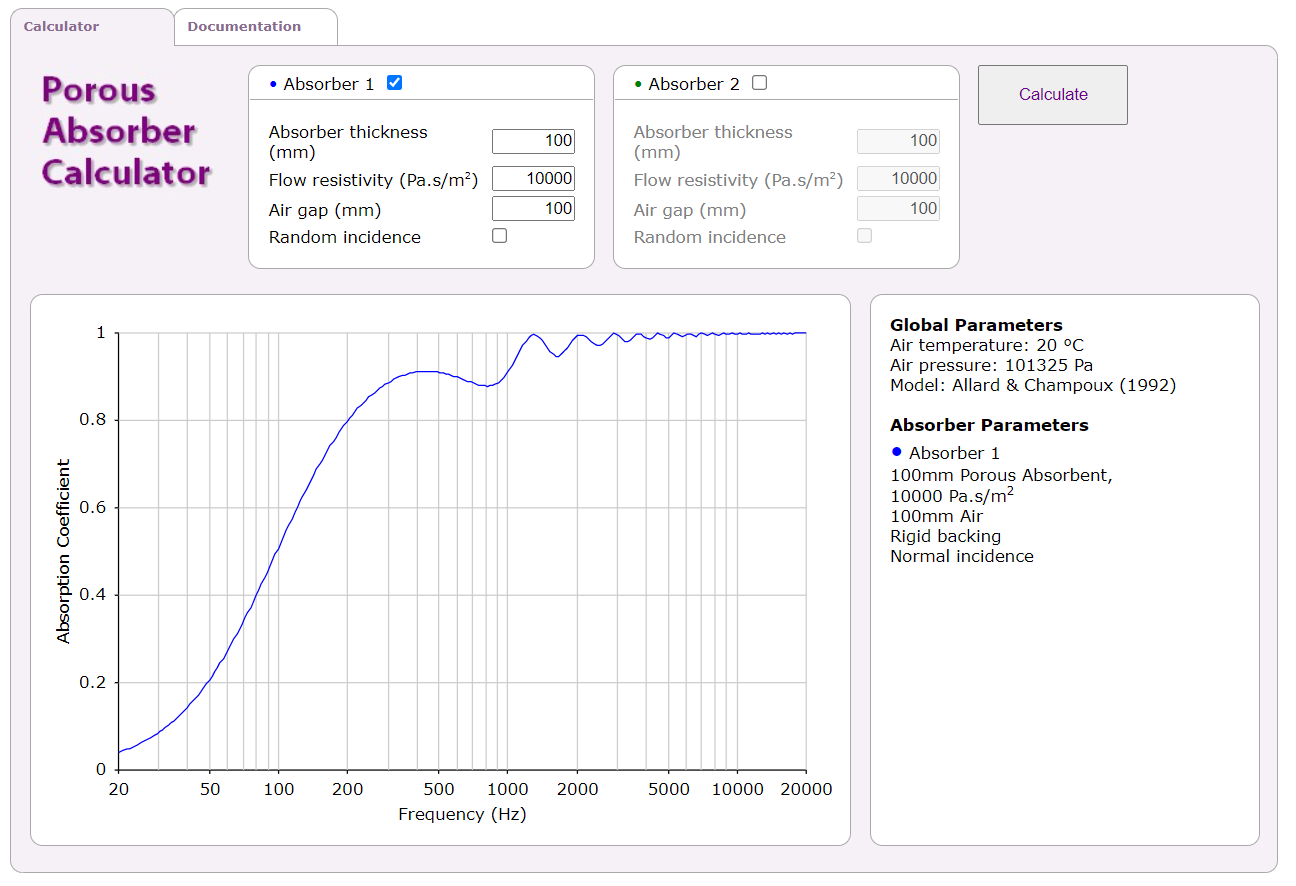This screenshot has width=1296, height=886.
Task: Click the blue bullet beside Absorber 1 heading
Action: 273,85
